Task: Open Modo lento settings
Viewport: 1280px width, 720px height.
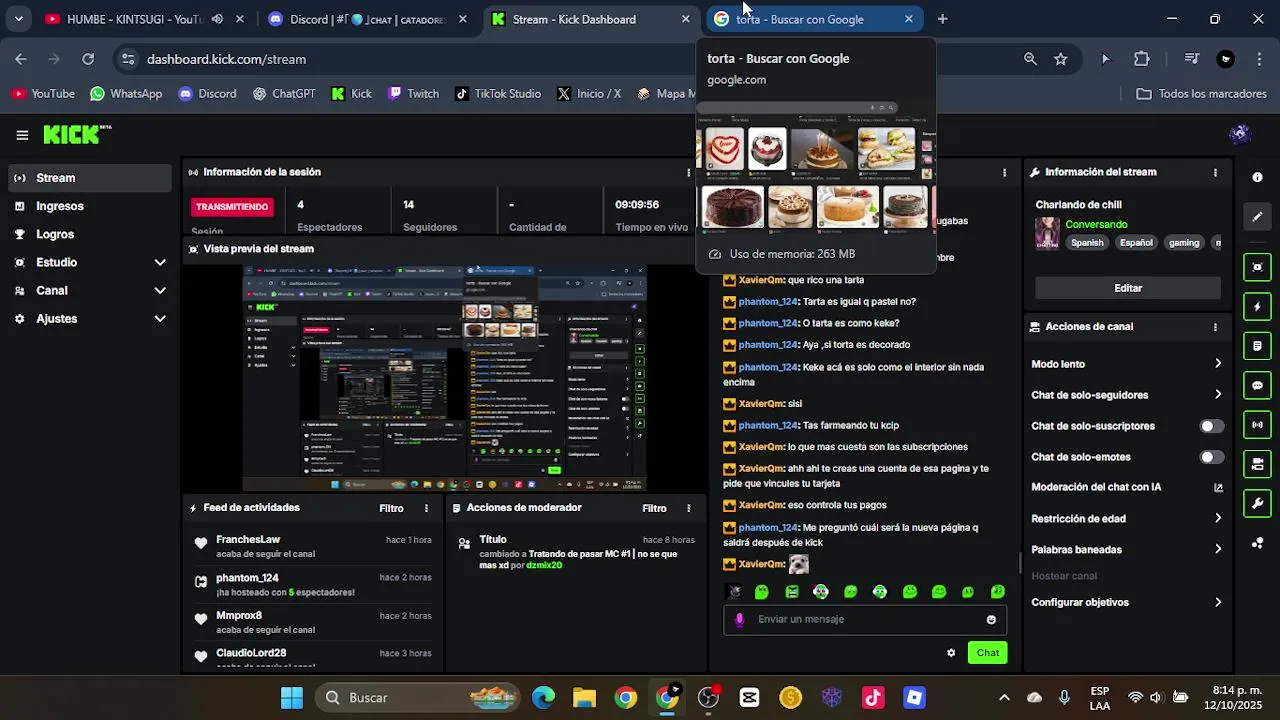Action: tap(1126, 364)
